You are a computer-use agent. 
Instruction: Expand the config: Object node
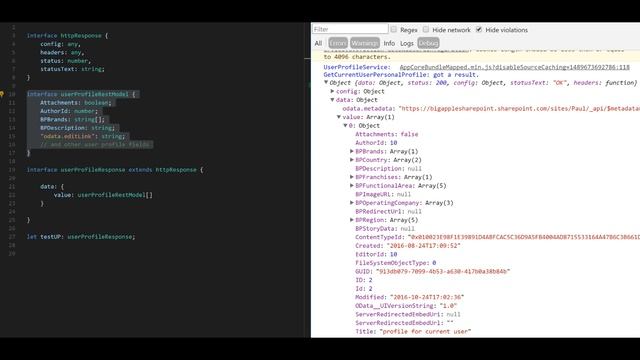(x=333, y=91)
